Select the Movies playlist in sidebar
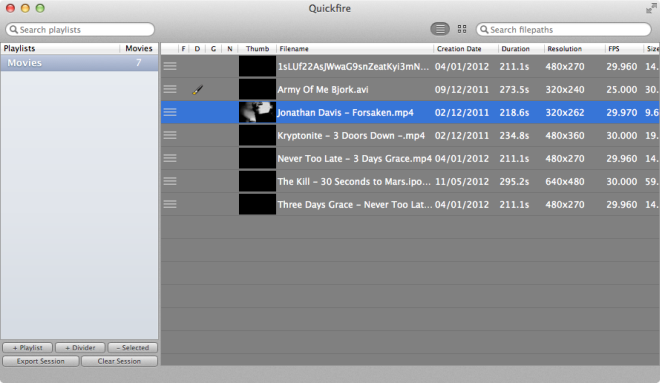Screen dimensions: 660x383 point(80,63)
